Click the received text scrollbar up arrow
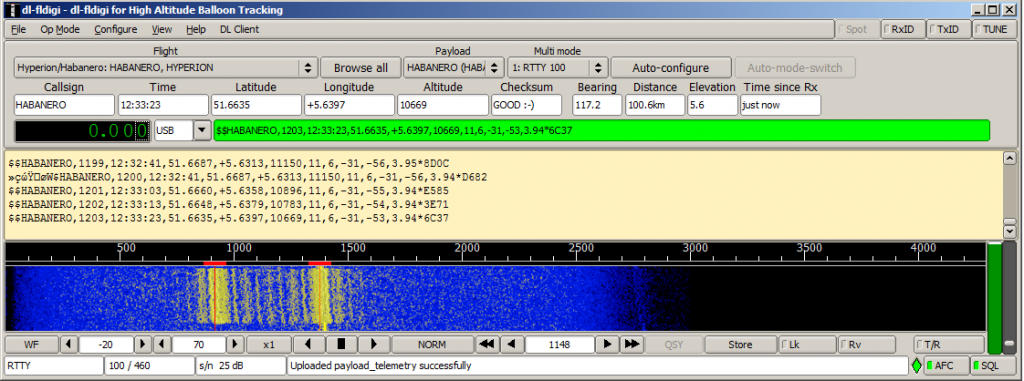The width and height of the screenshot is (1024, 381). (1009, 158)
